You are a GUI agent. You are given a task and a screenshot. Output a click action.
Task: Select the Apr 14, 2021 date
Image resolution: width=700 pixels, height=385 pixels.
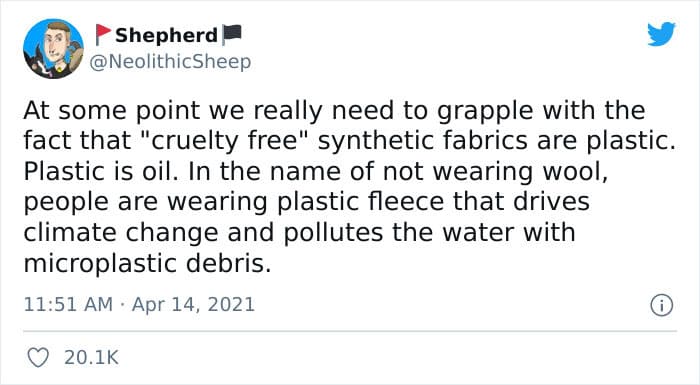193,305
